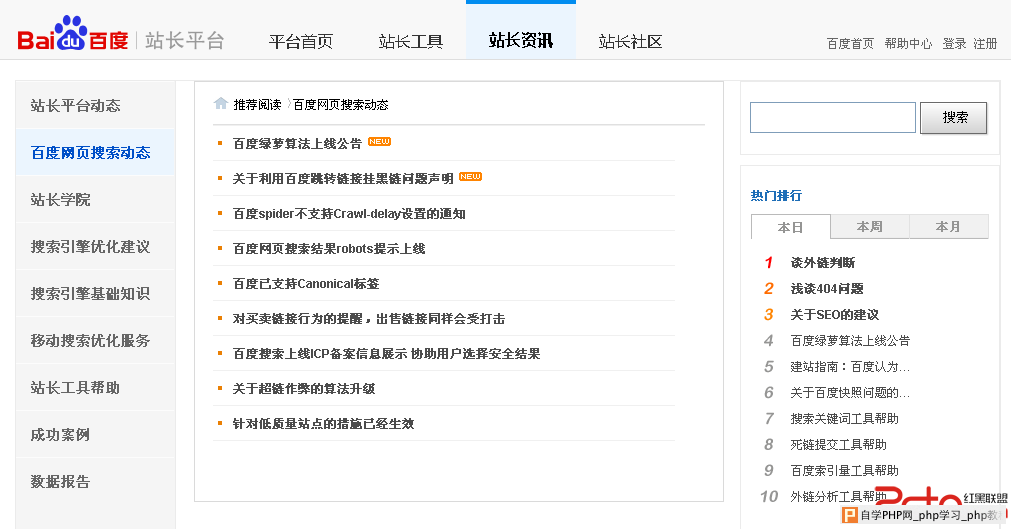This screenshot has height=529, width=1011.
Task: Open the 帮助中心 link
Action: [908, 44]
